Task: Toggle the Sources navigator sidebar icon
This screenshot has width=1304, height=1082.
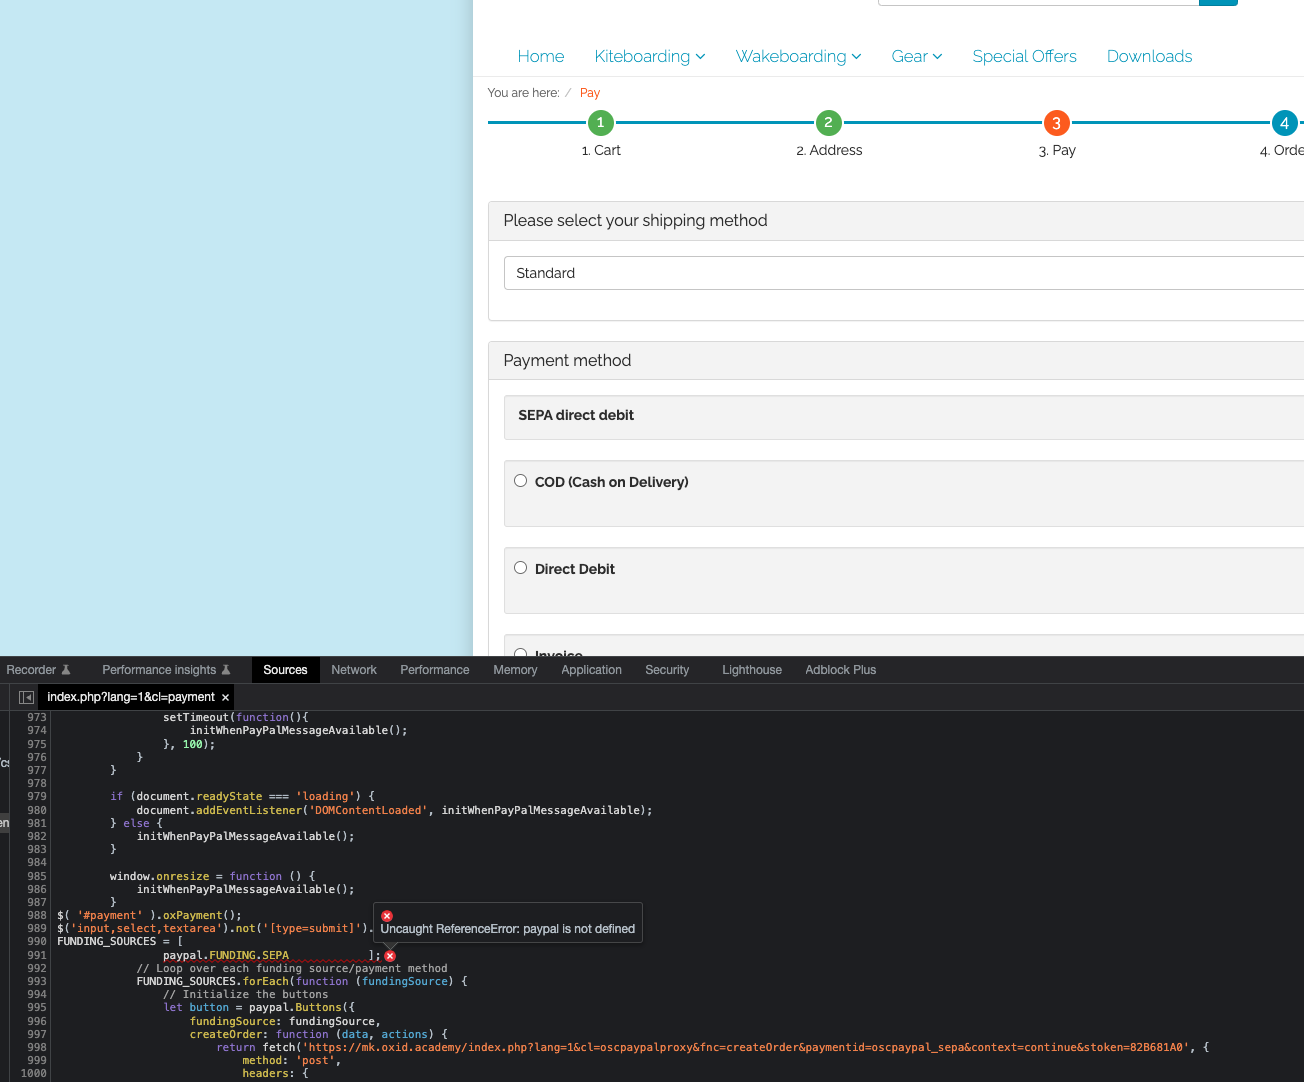Action: click(x=26, y=697)
